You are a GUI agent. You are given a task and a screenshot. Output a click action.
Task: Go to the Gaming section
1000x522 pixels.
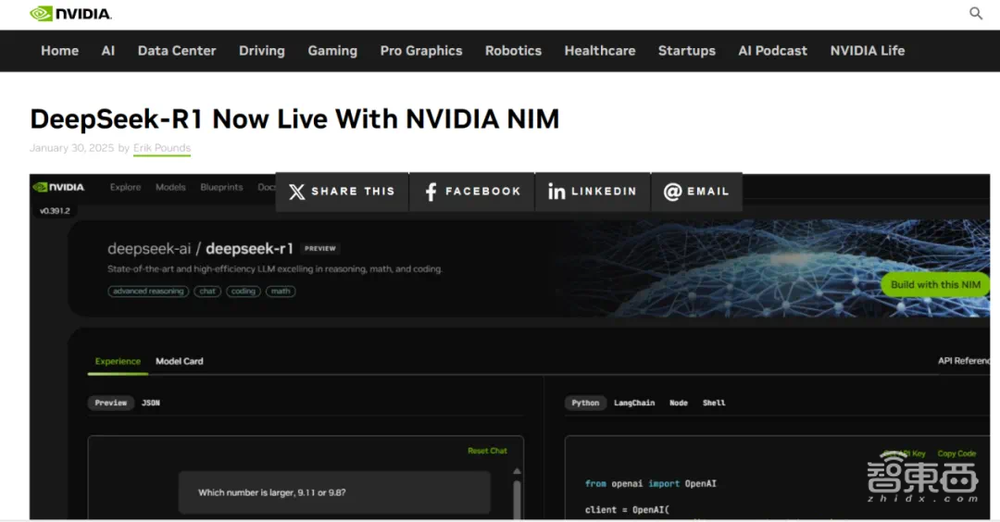pyautogui.click(x=332, y=51)
